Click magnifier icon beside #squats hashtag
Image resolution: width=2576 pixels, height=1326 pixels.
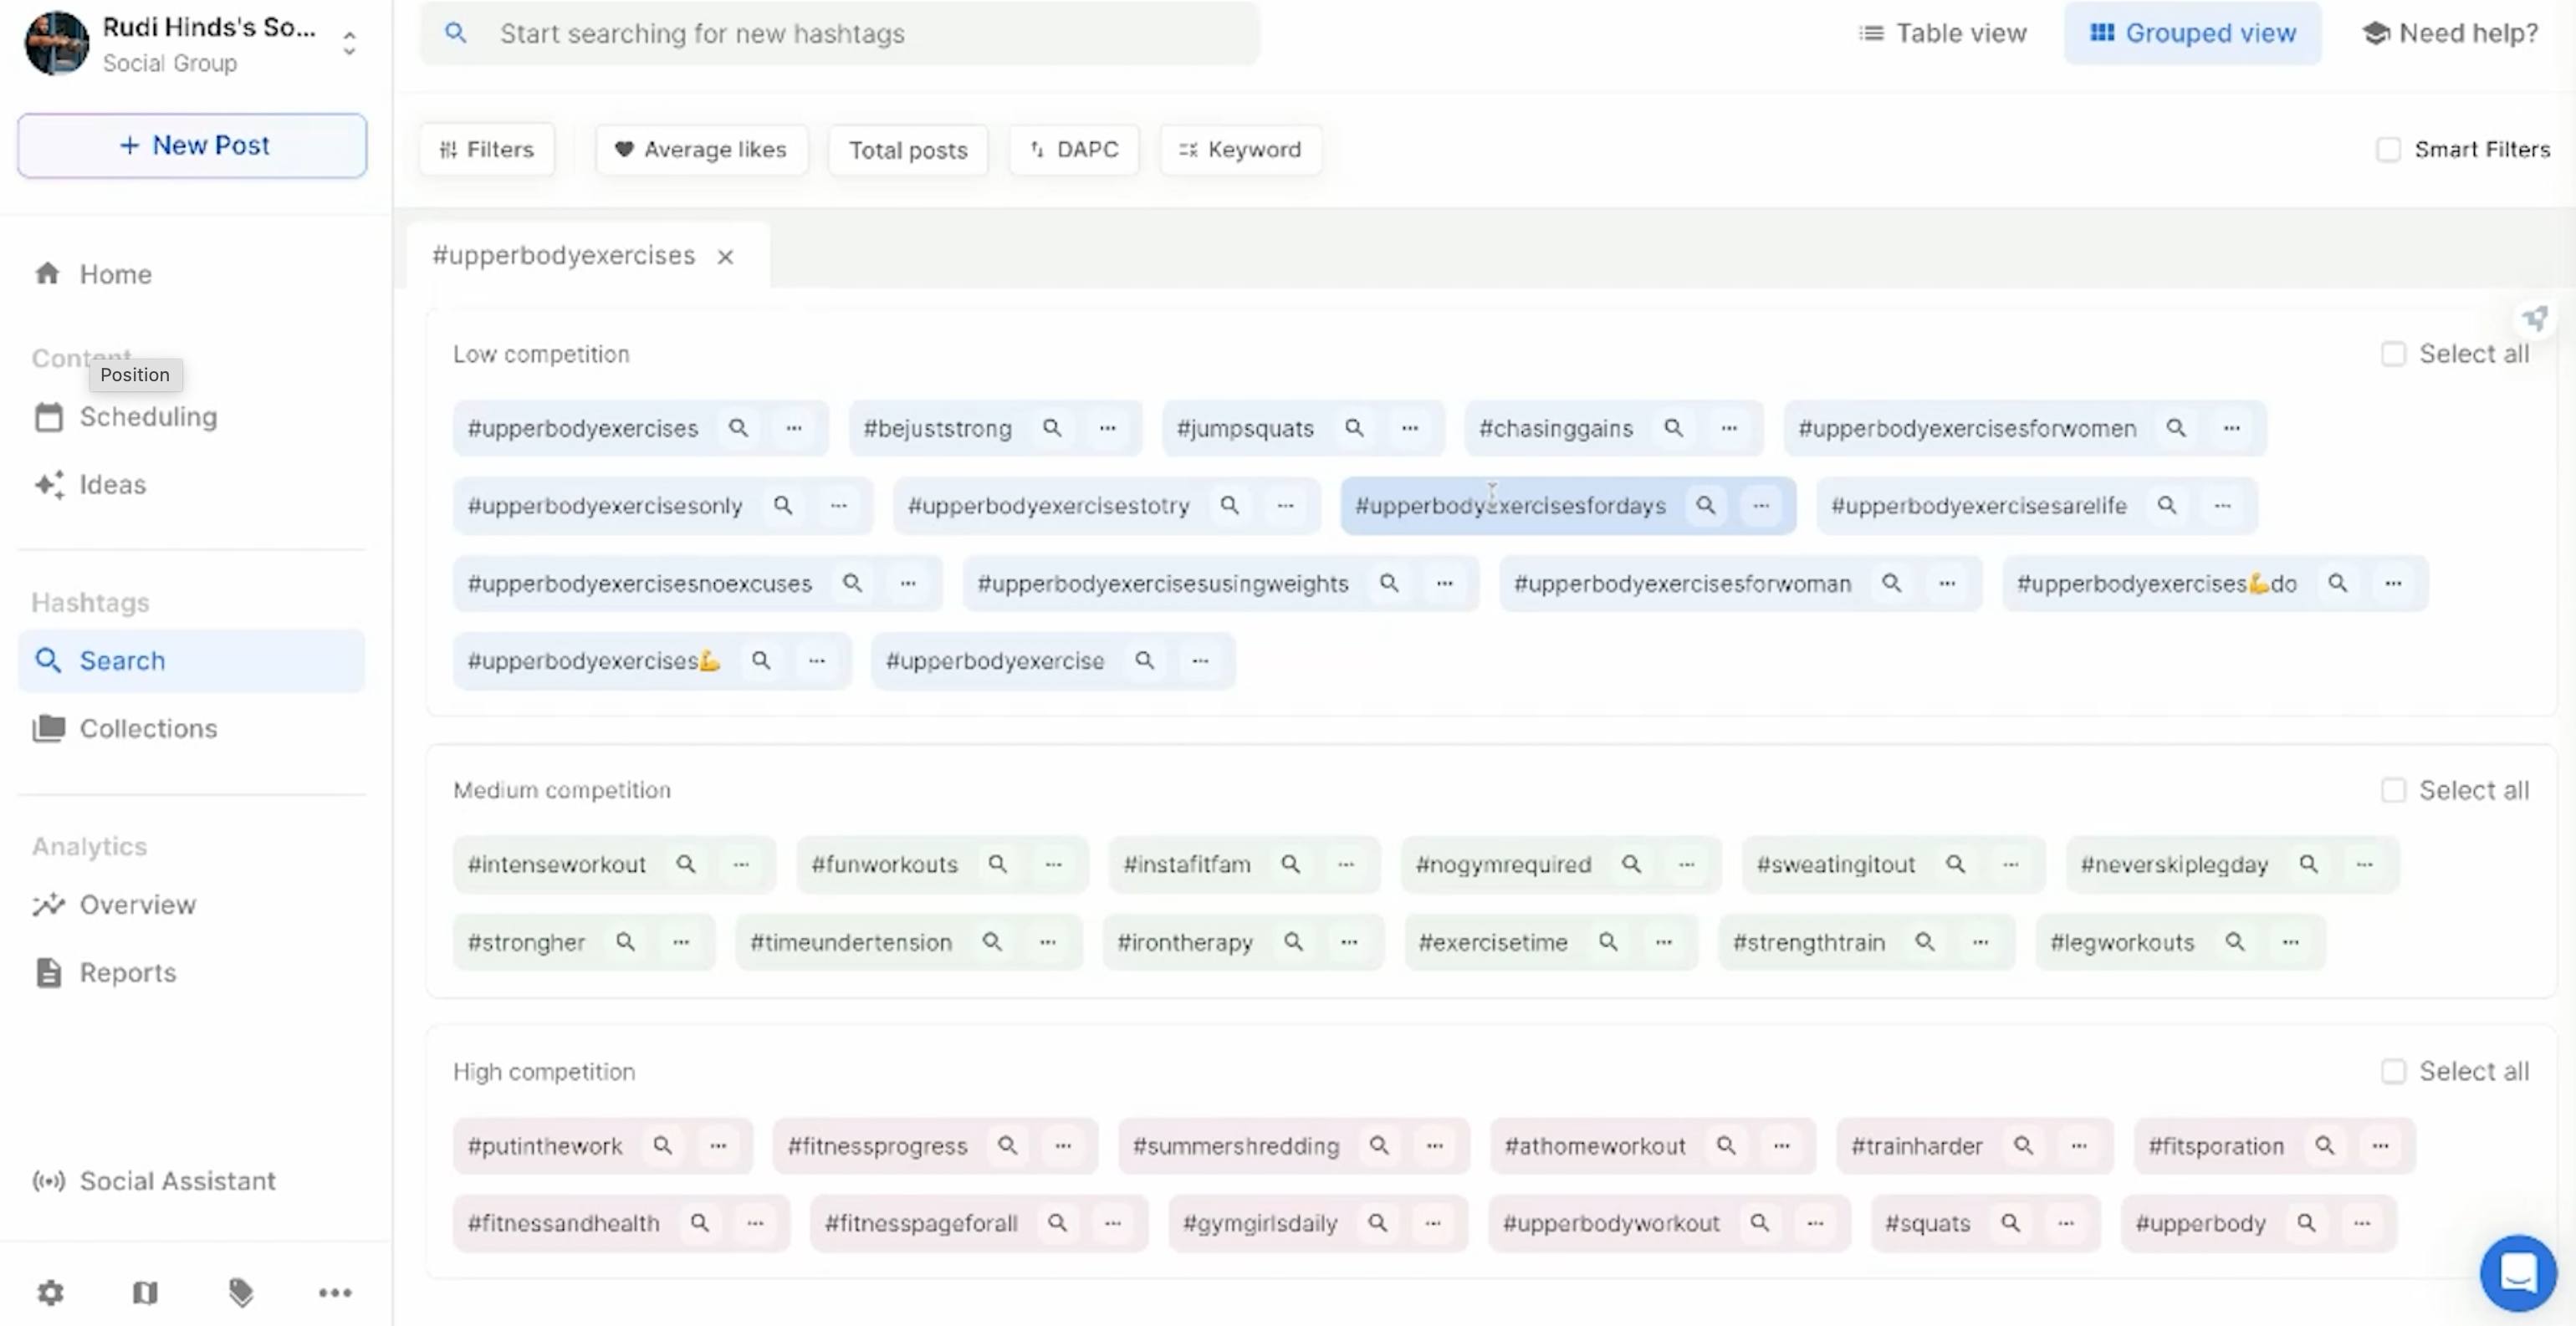point(2010,1223)
